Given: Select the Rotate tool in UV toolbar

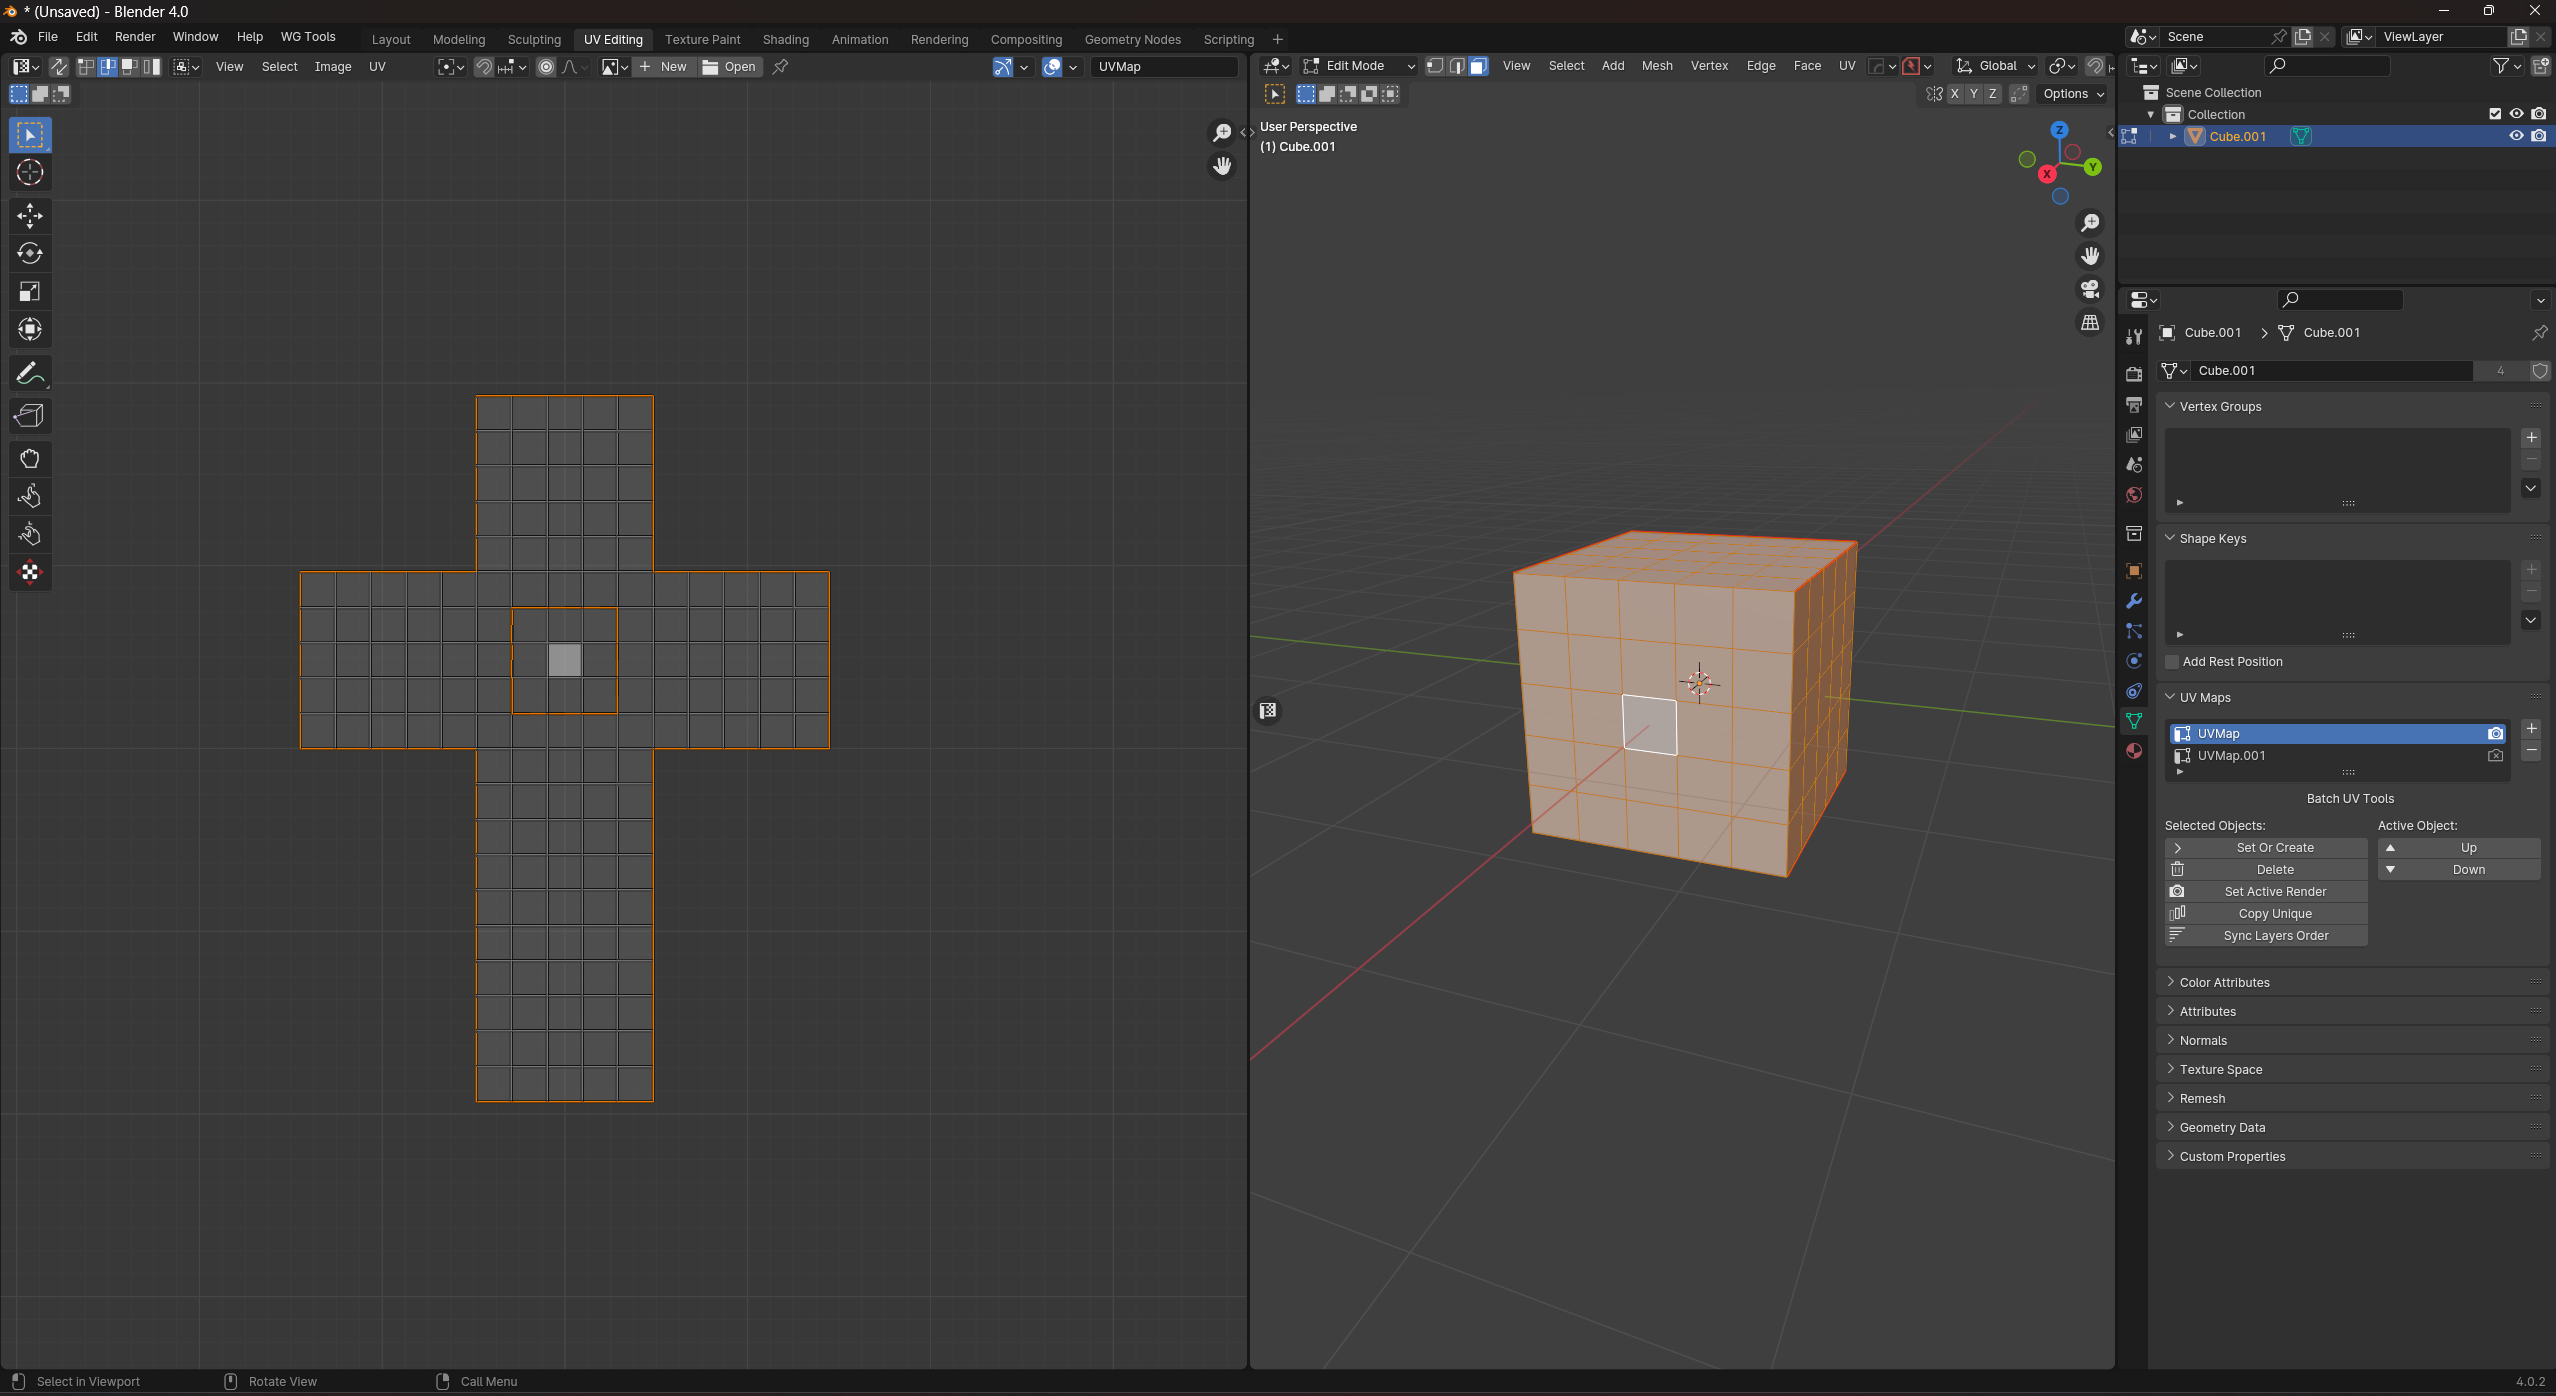Looking at the screenshot, I should coord(30,253).
